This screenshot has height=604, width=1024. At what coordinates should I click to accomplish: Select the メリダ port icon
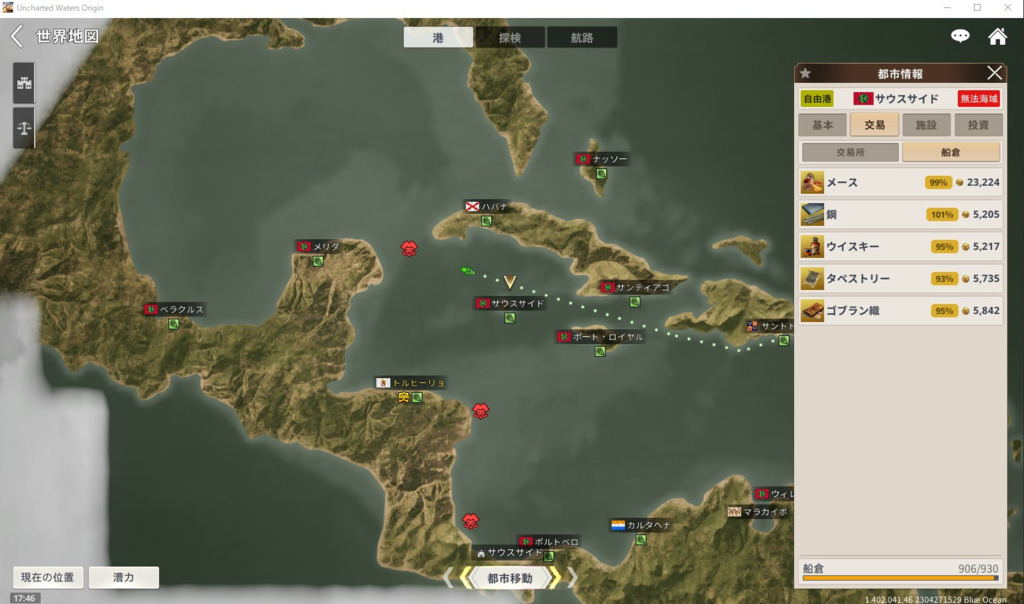(318, 261)
